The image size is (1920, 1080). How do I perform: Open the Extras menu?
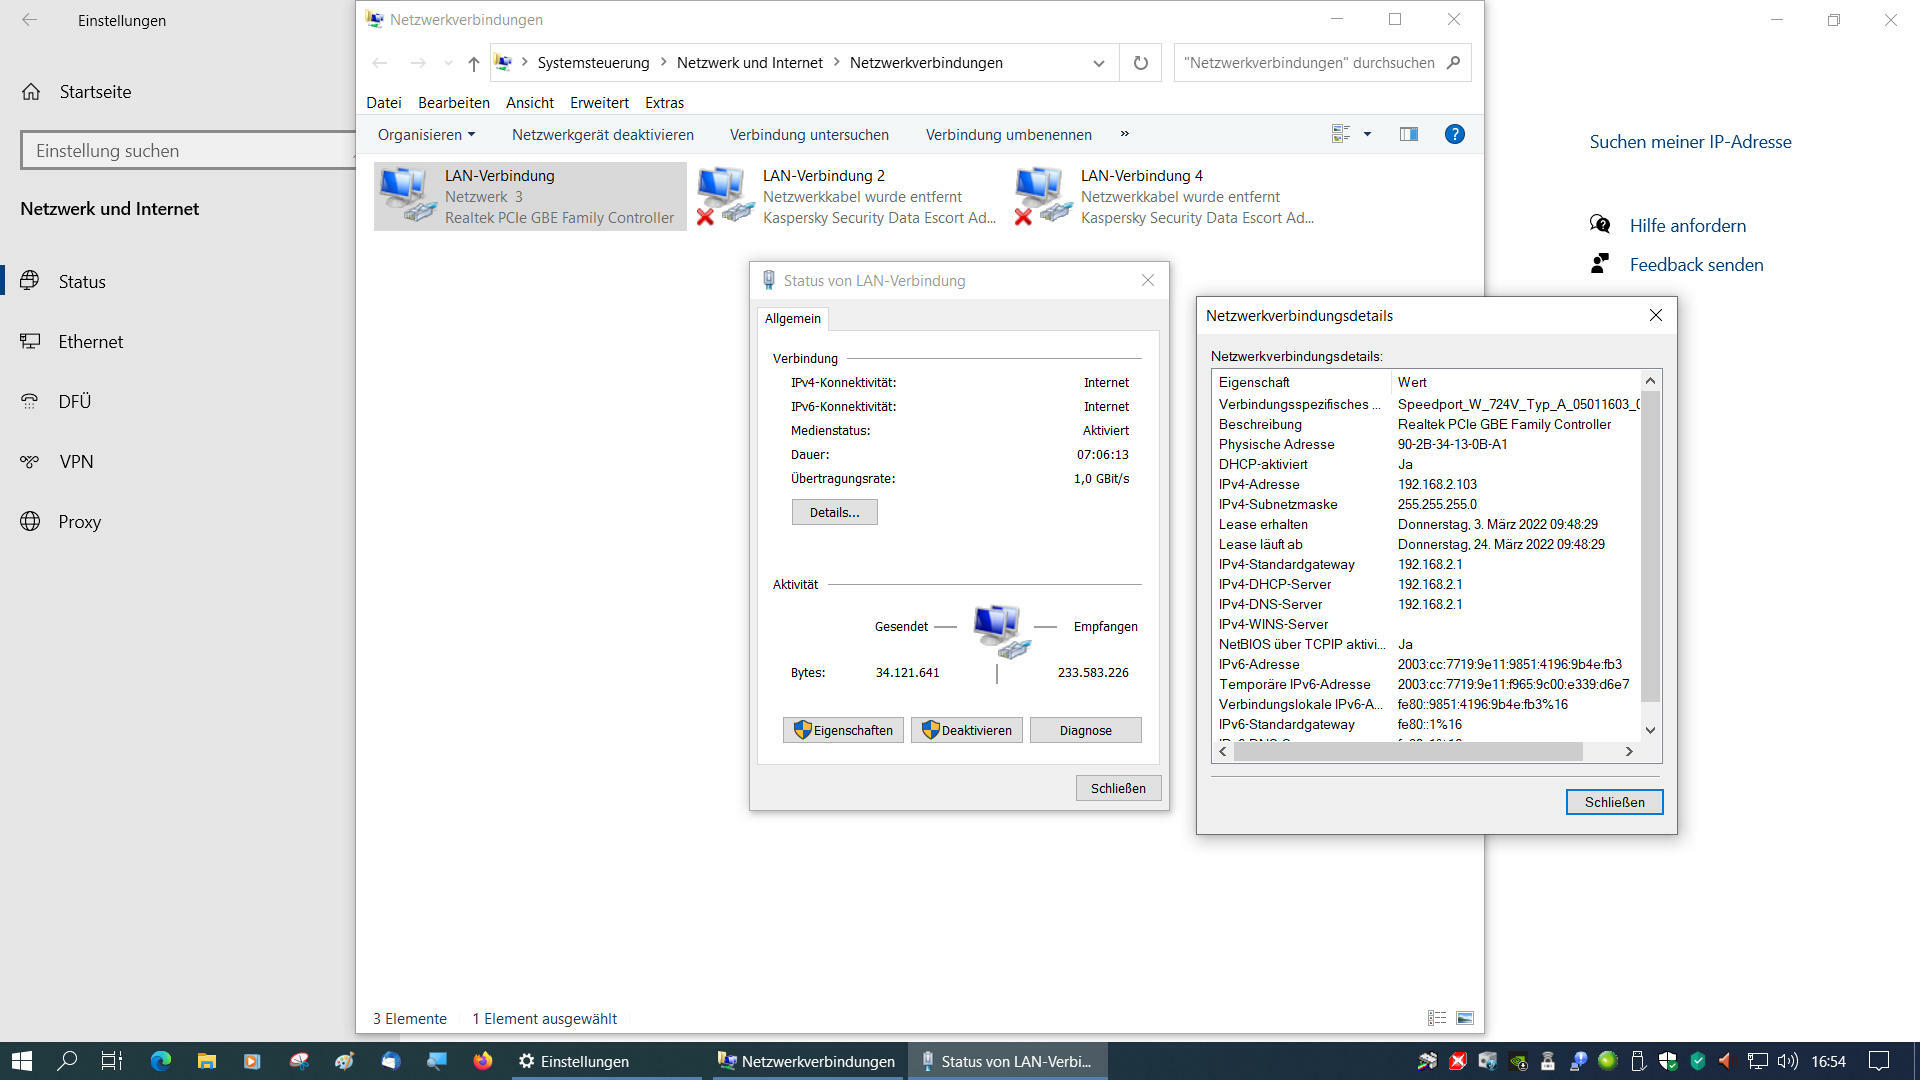tap(664, 103)
